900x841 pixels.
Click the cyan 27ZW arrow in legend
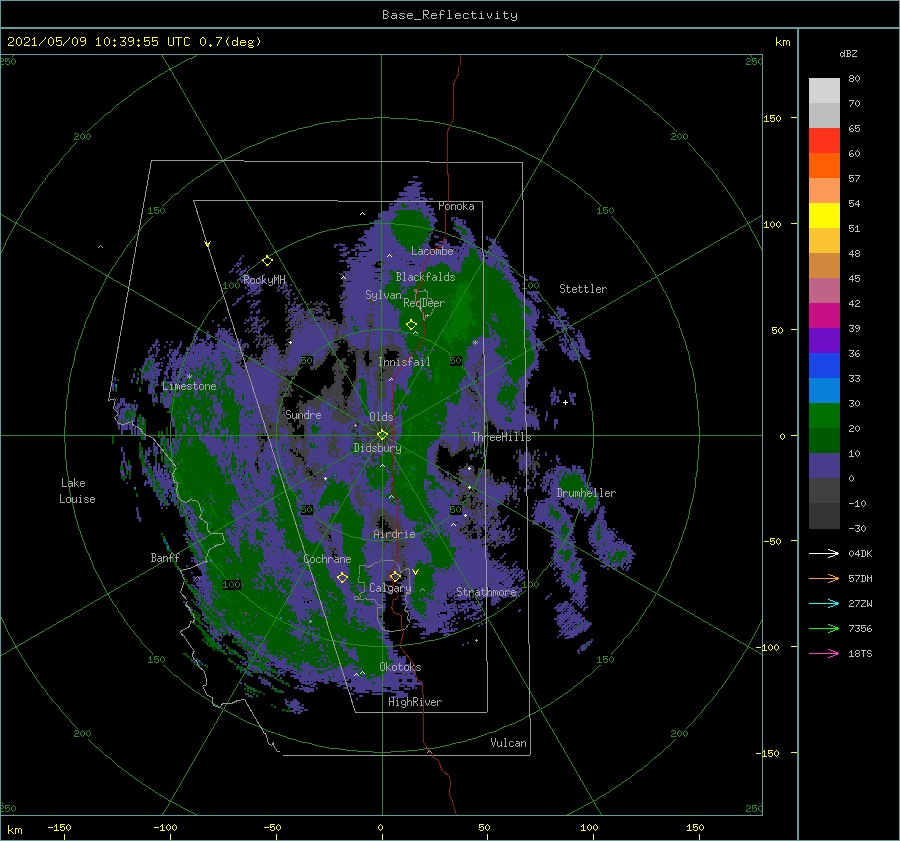(x=824, y=603)
